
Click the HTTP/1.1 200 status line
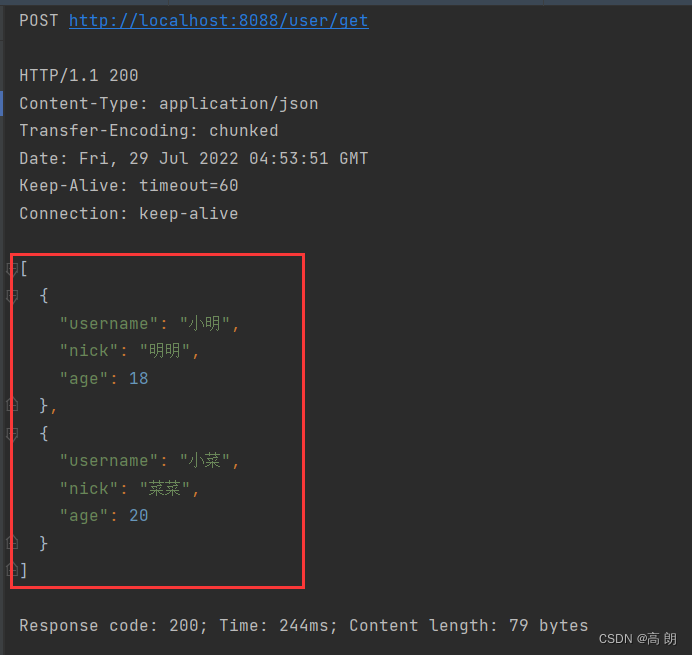(x=79, y=75)
